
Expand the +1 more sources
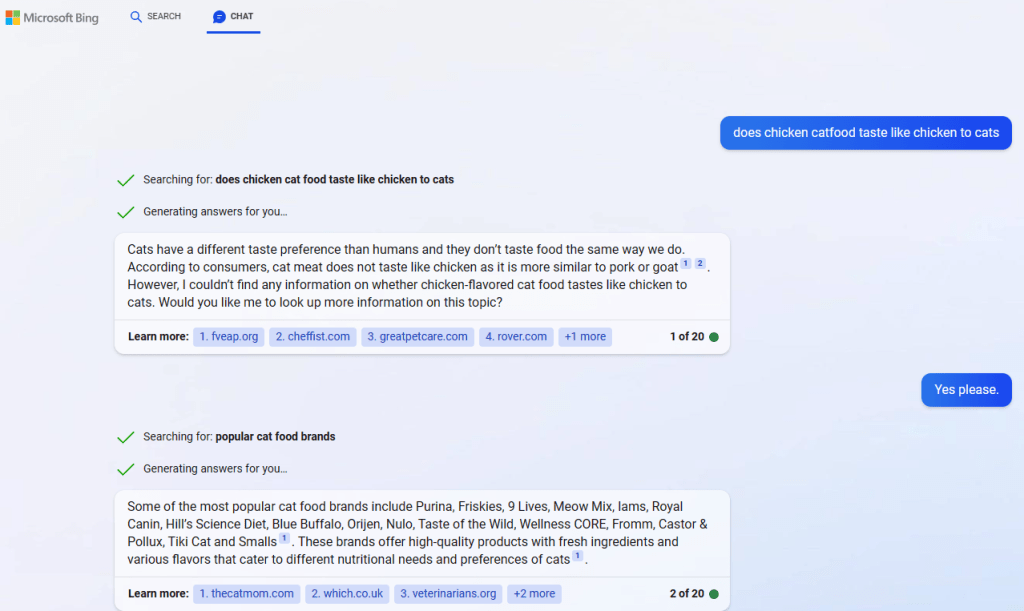pos(585,337)
